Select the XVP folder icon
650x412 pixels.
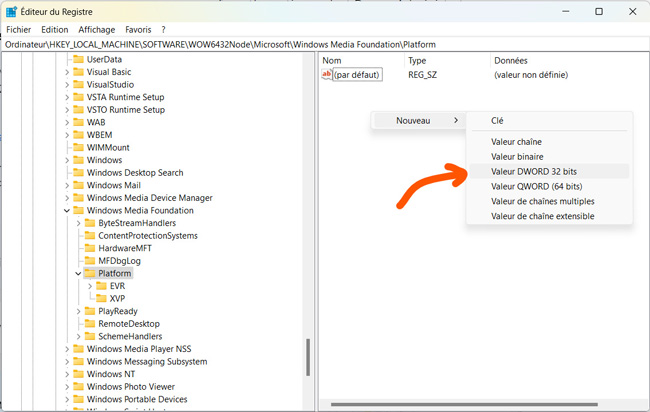click(x=101, y=298)
